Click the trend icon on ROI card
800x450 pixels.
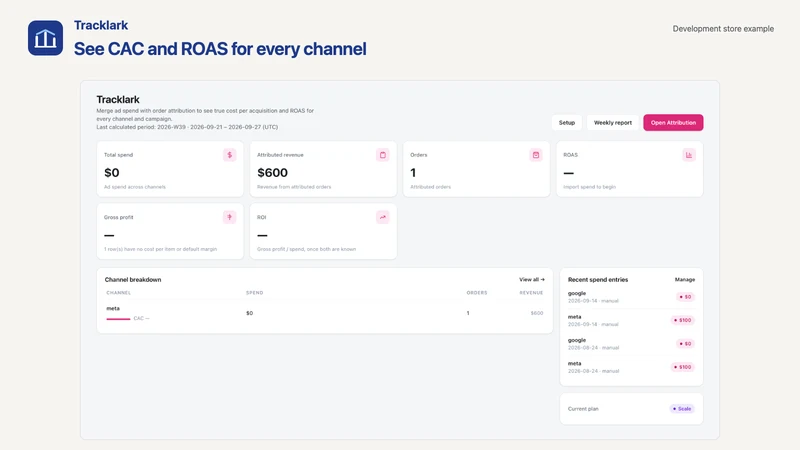point(383,217)
